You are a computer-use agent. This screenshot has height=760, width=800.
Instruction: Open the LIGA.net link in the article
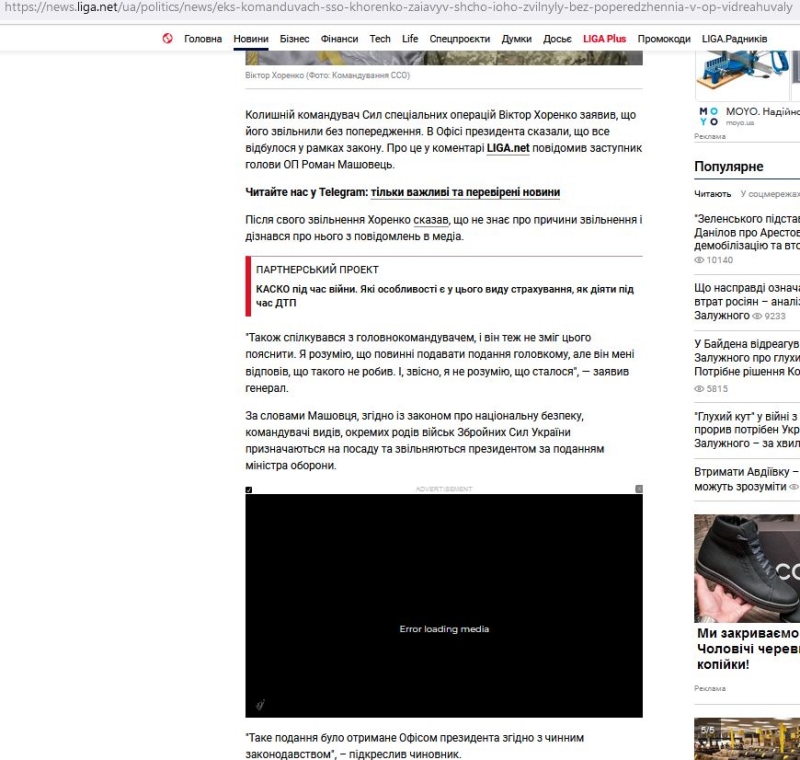(x=507, y=148)
